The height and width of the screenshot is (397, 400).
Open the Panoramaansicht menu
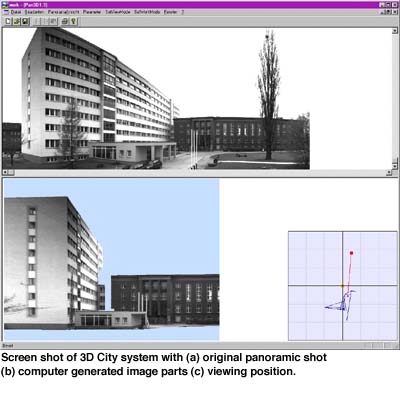[x=64, y=12]
